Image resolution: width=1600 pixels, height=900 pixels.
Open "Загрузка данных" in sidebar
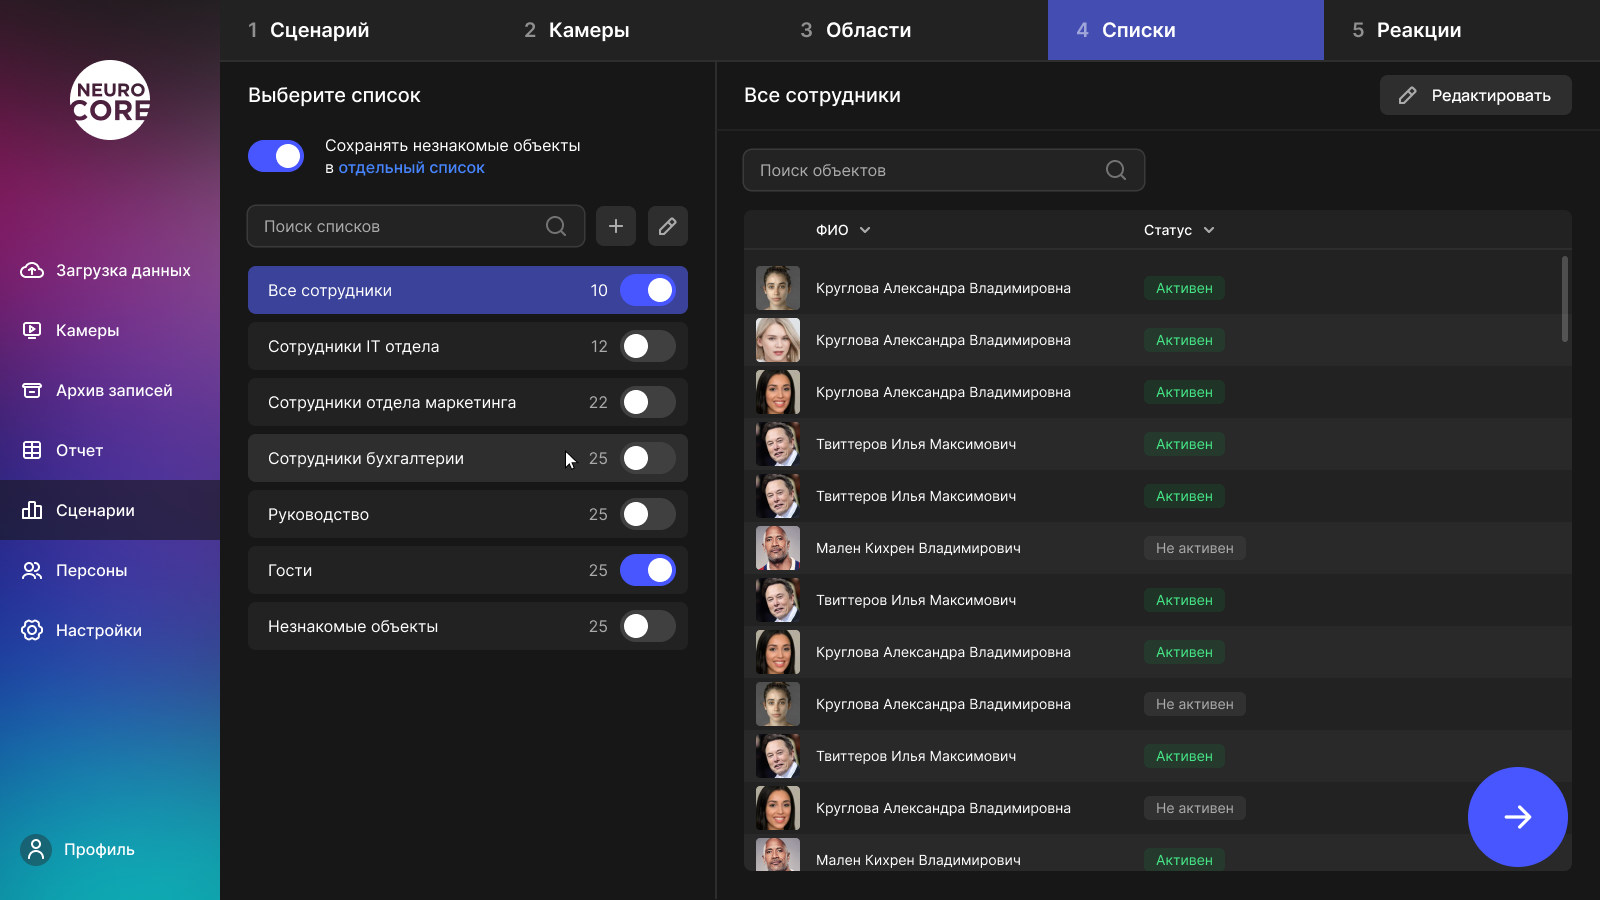click(110, 270)
